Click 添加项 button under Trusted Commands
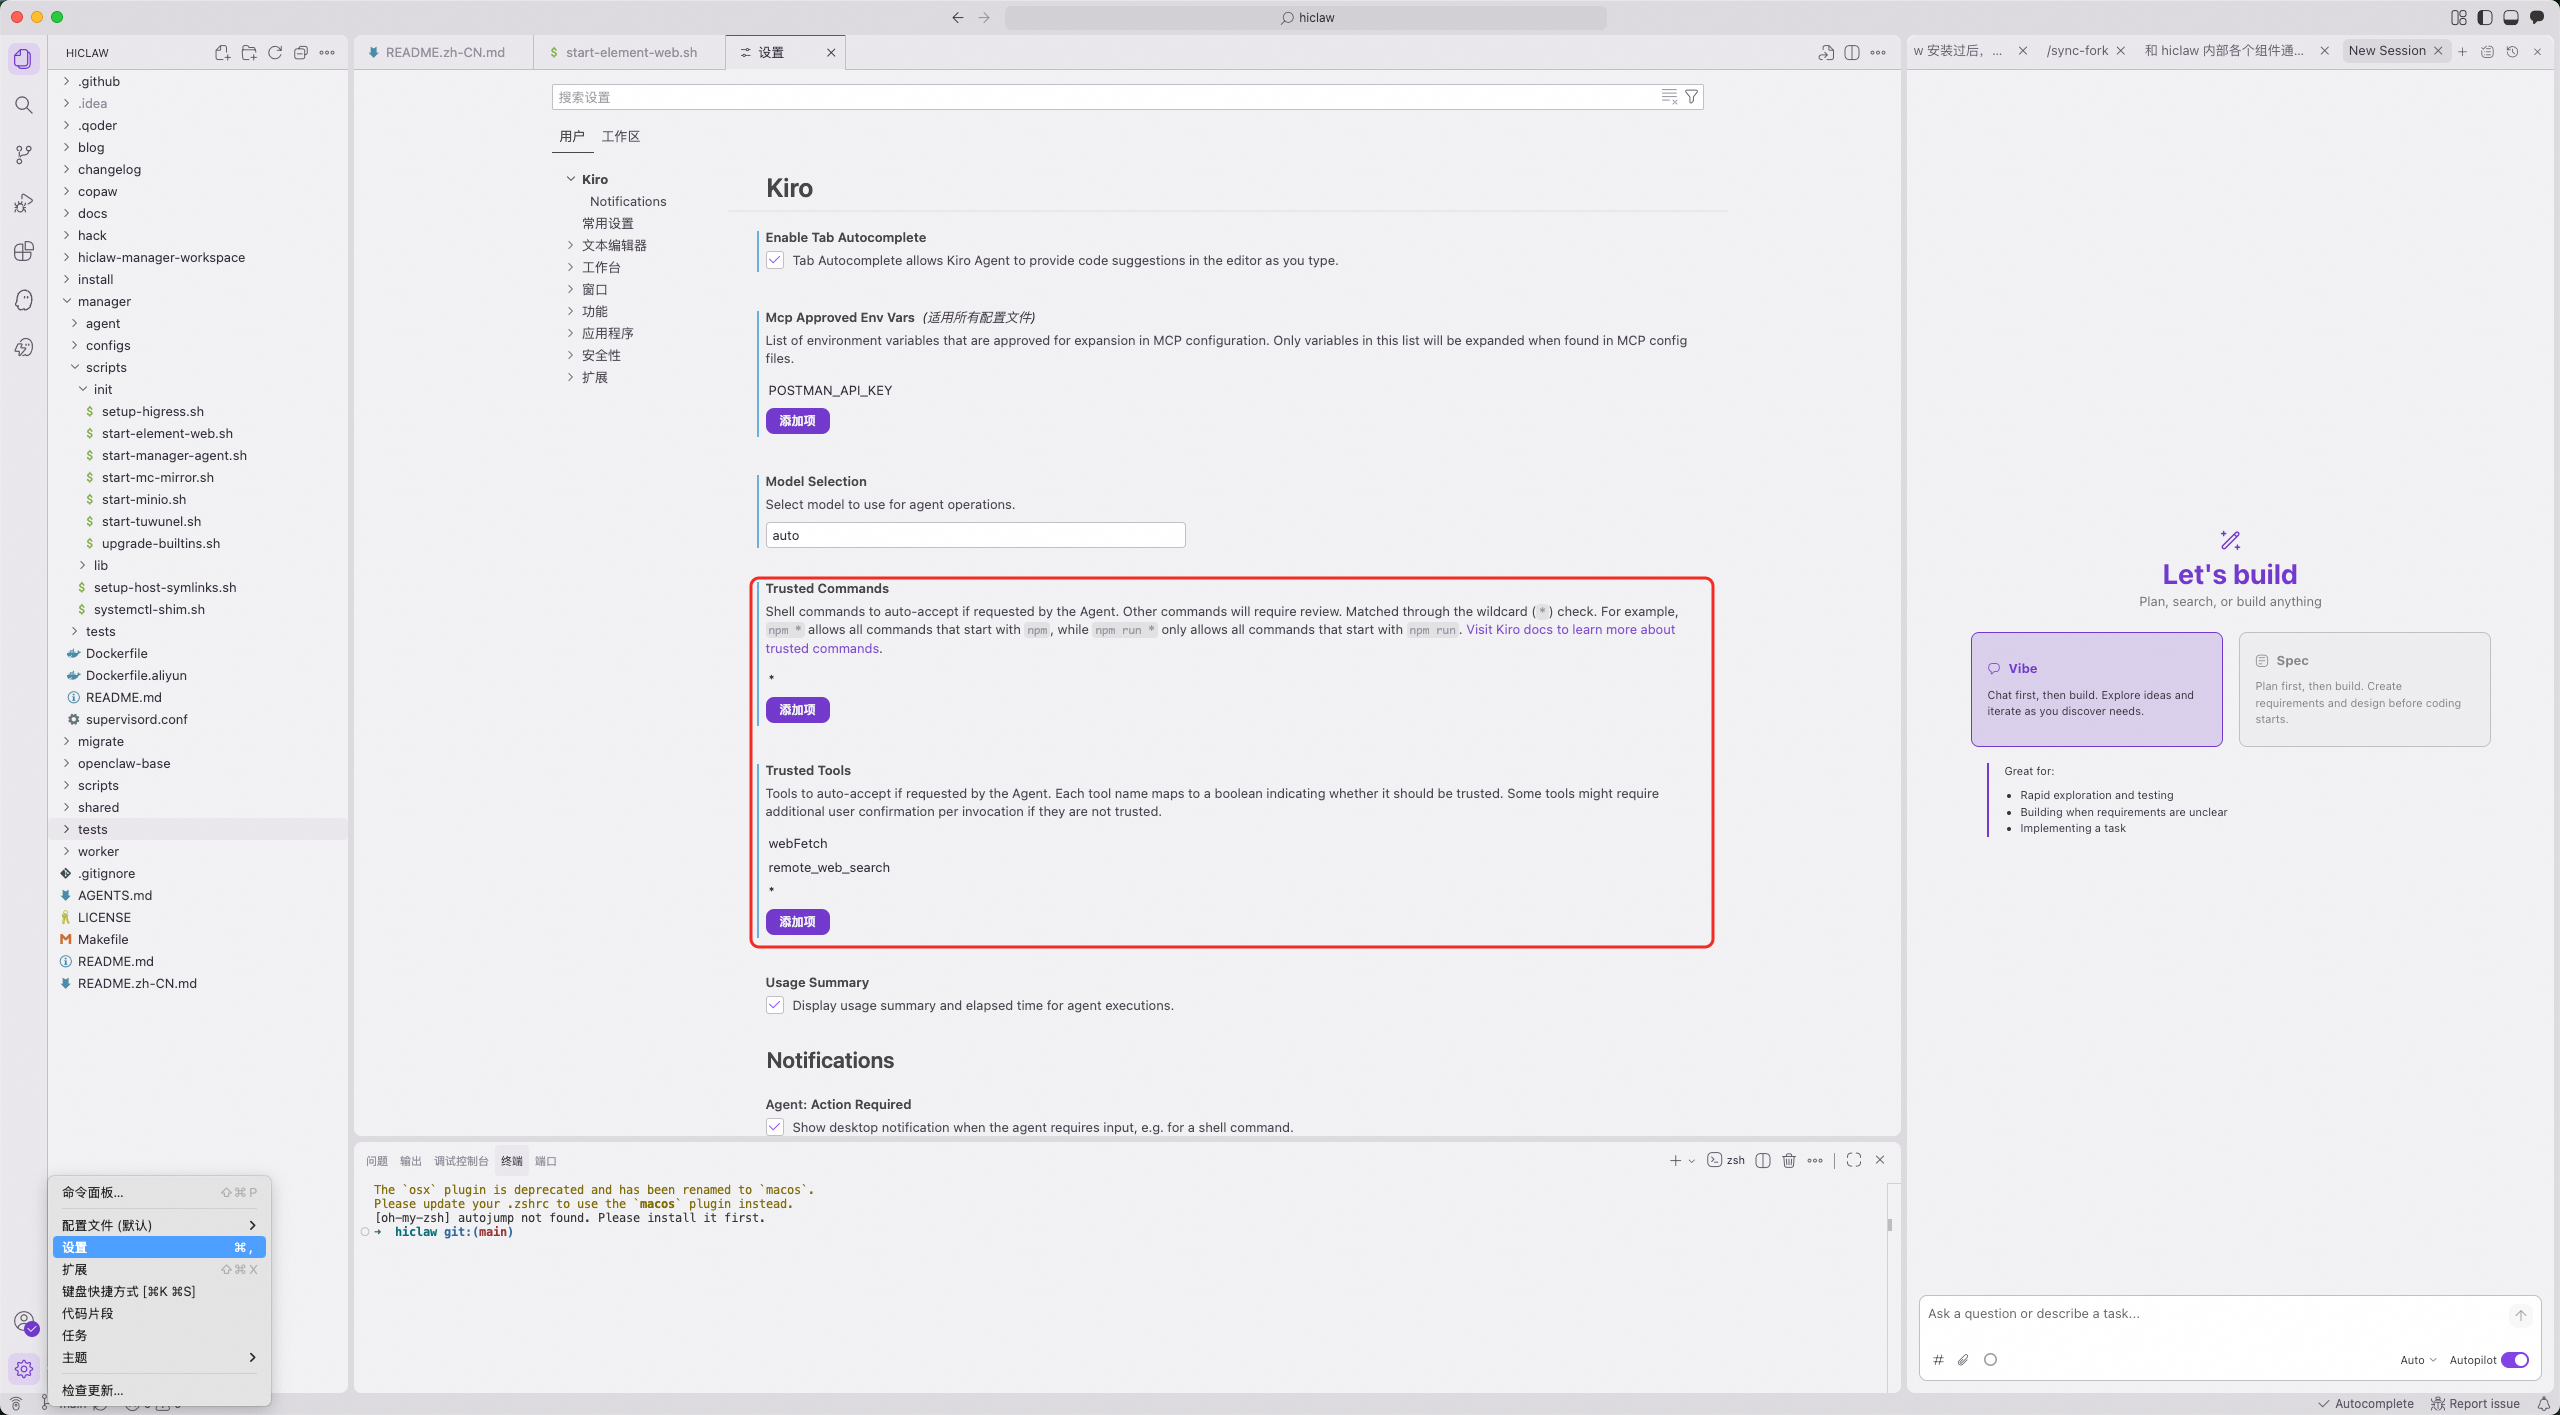This screenshot has width=2560, height=1415. point(797,710)
